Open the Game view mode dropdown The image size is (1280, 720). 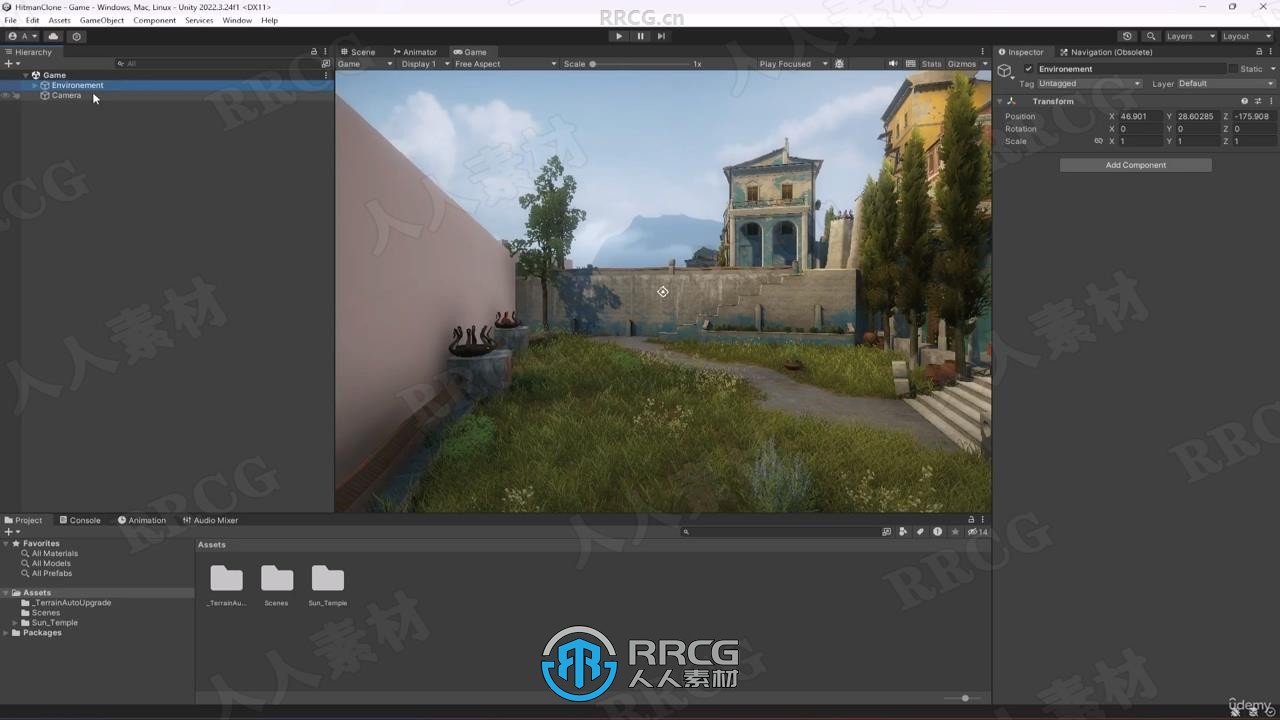365,64
